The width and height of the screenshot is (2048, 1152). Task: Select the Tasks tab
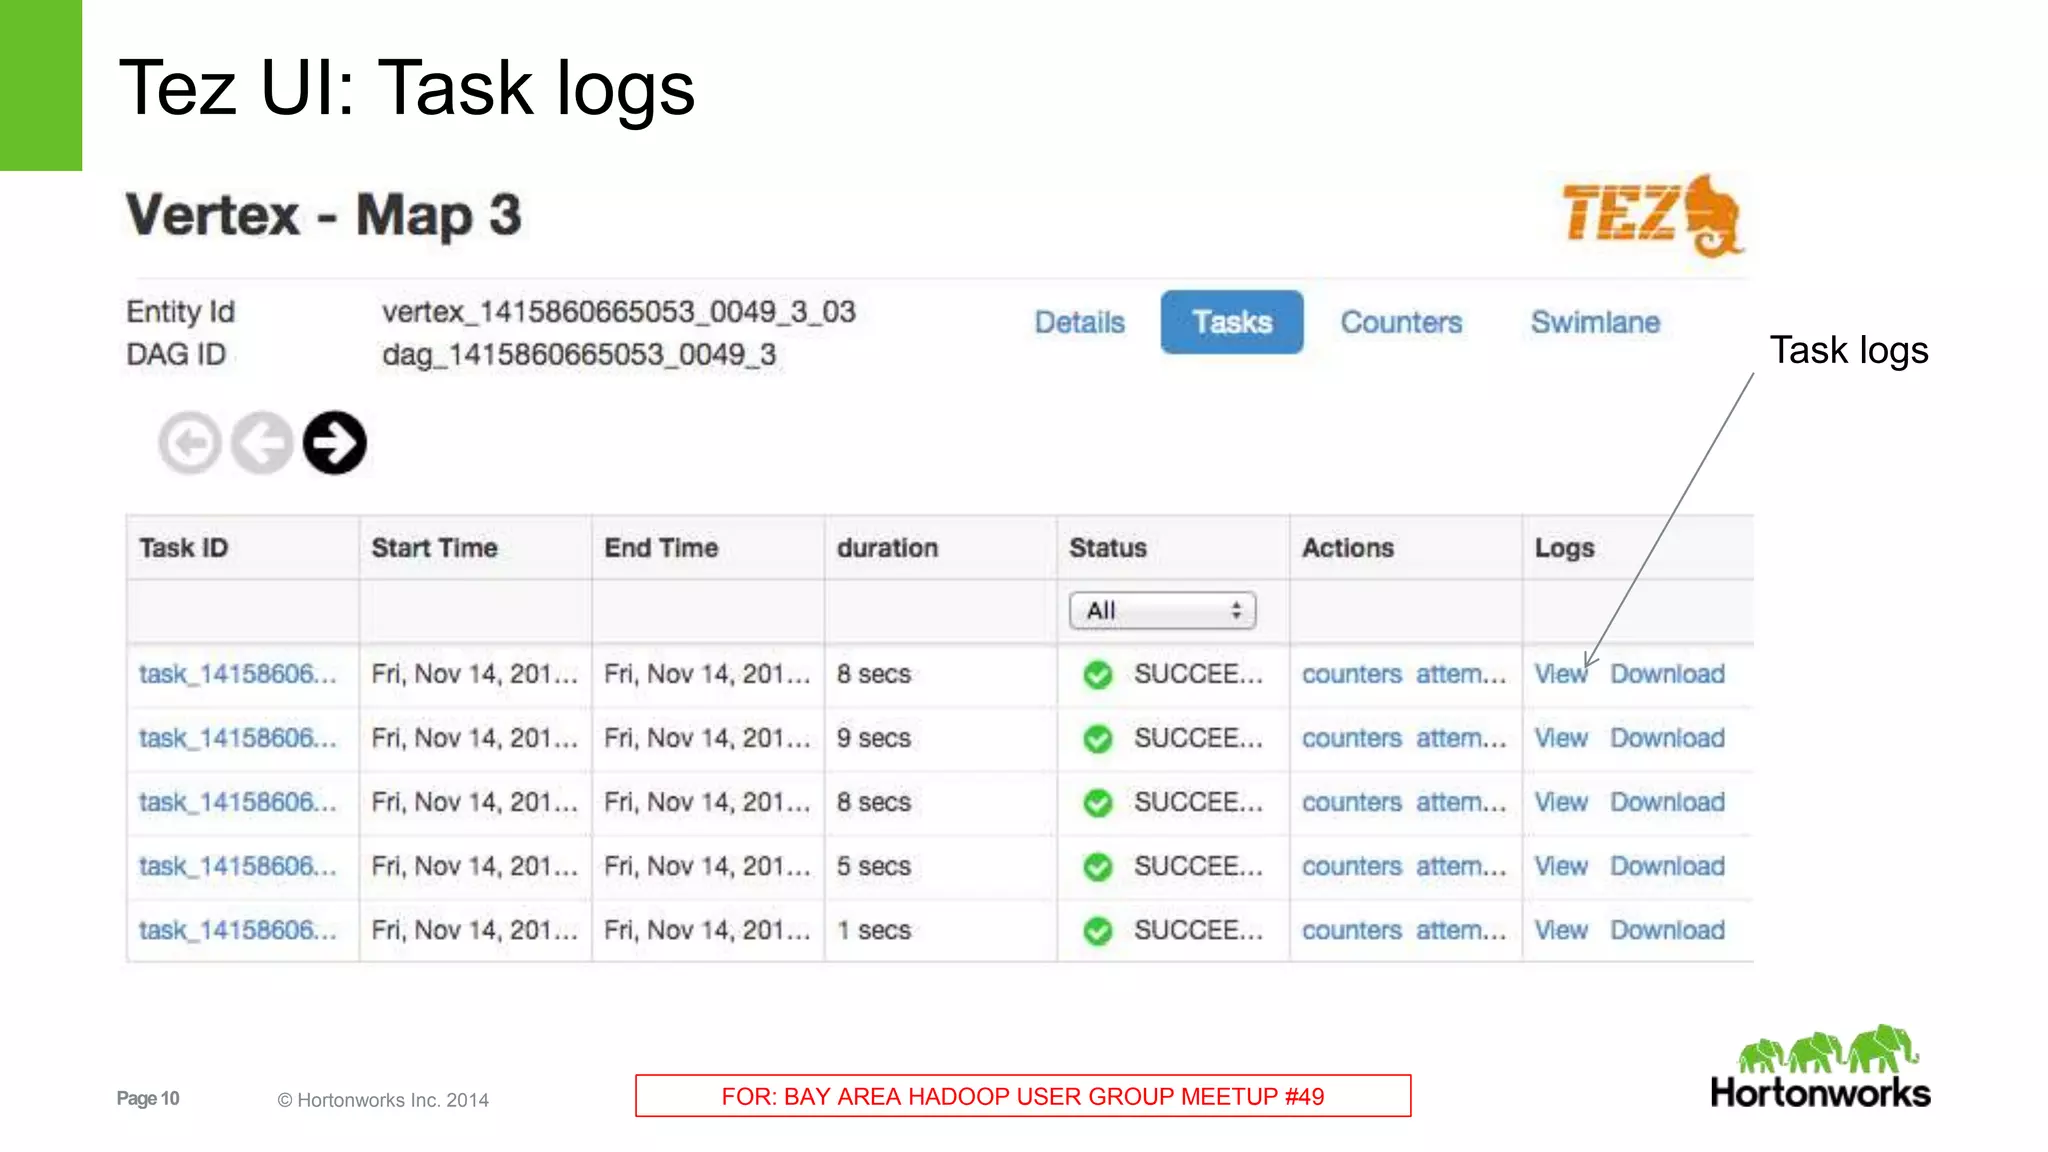pyautogui.click(x=1232, y=322)
